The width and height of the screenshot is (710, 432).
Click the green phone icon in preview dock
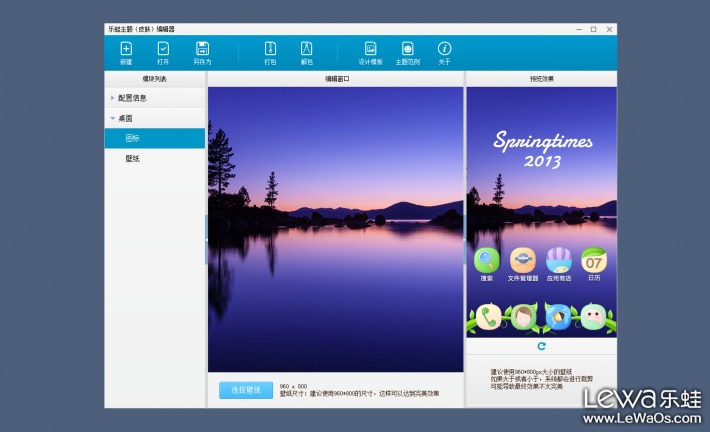[x=488, y=318]
